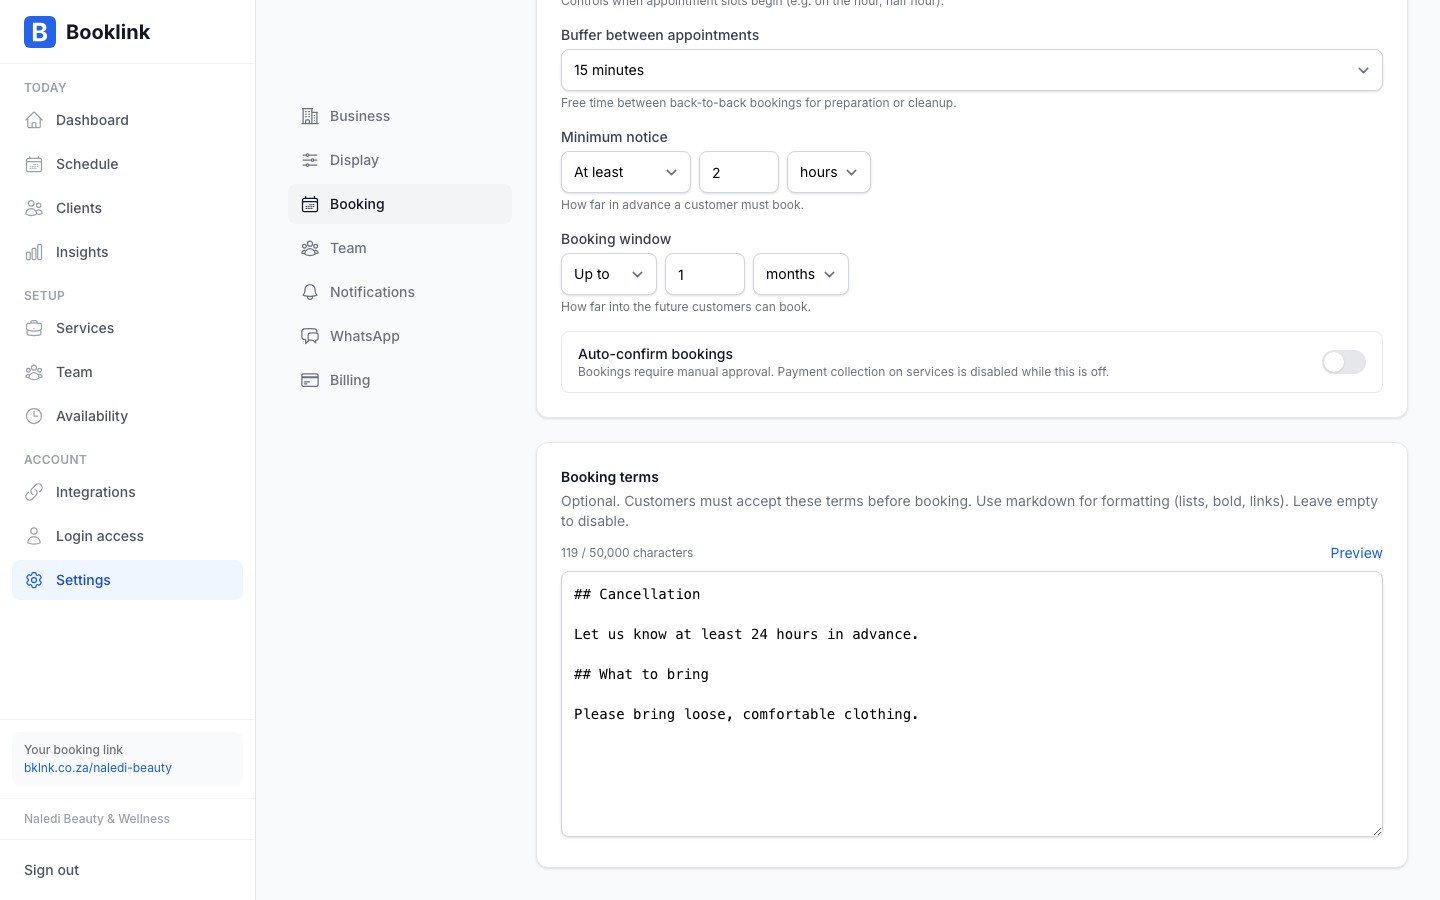Screen dimensions: 1440x900
Task: Click 'Naledi Beauty & Wellness' business name
Action: pyautogui.click(x=97, y=819)
